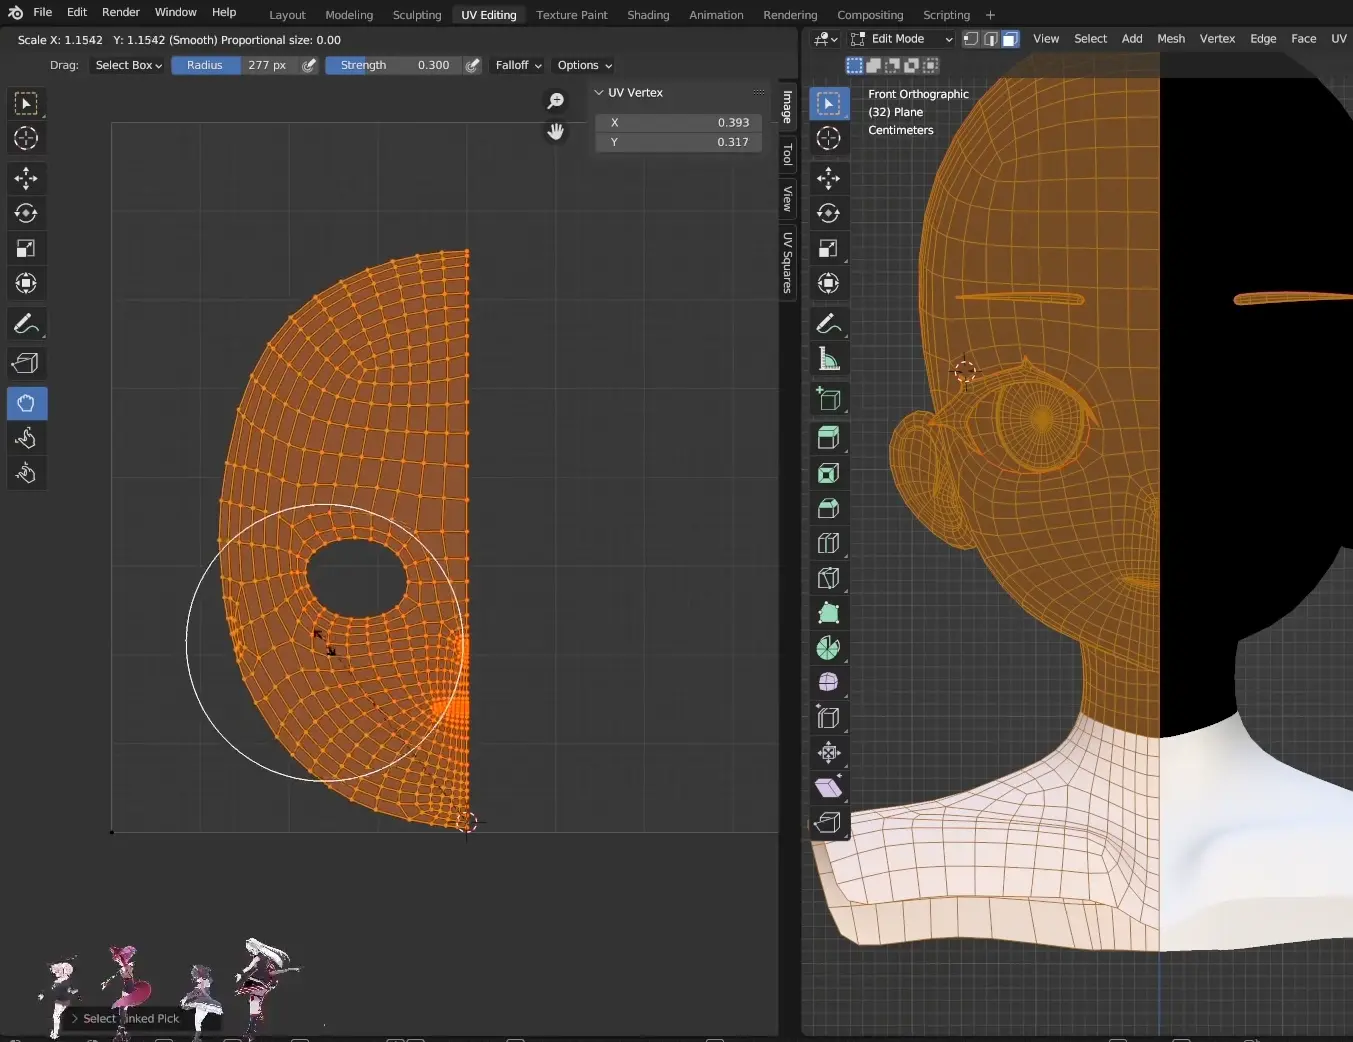Screen dimensions: 1353x1042
Task: Select the Knife tool in 3D viewport
Action: click(x=828, y=578)
